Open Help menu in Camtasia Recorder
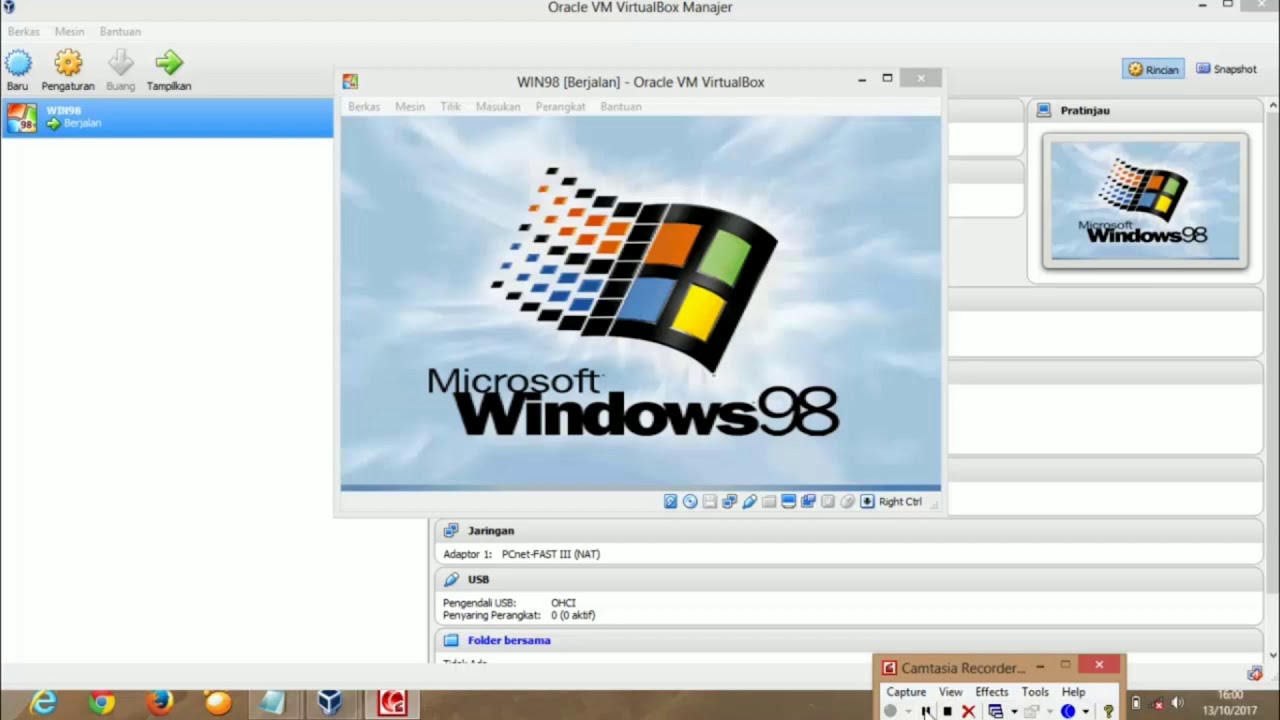Viewport: 1280px width, 720px height. coord(1073,692)
